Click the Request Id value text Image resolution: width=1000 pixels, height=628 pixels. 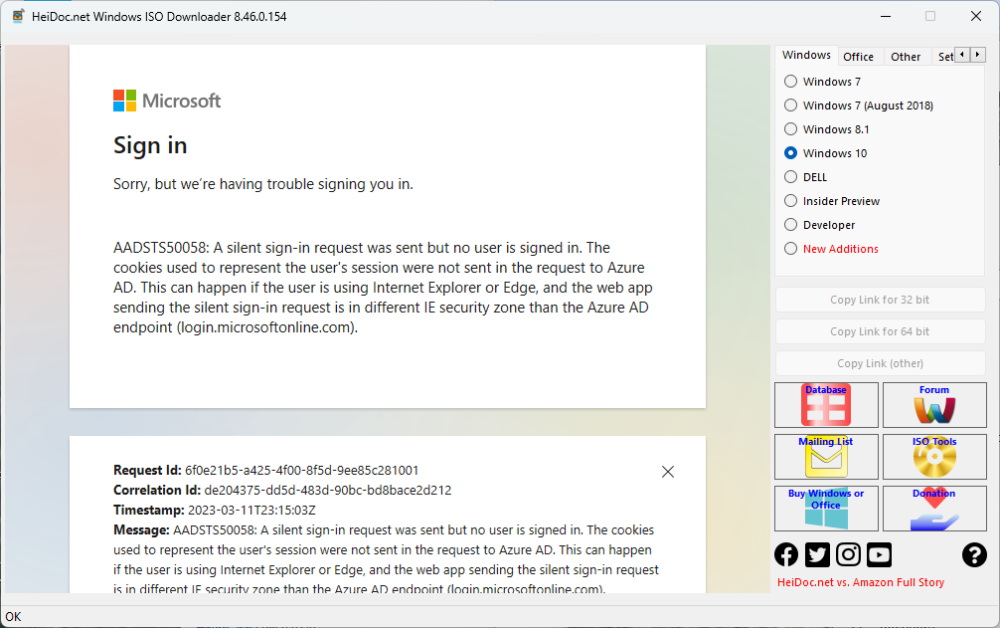click(x=302, y=471)
